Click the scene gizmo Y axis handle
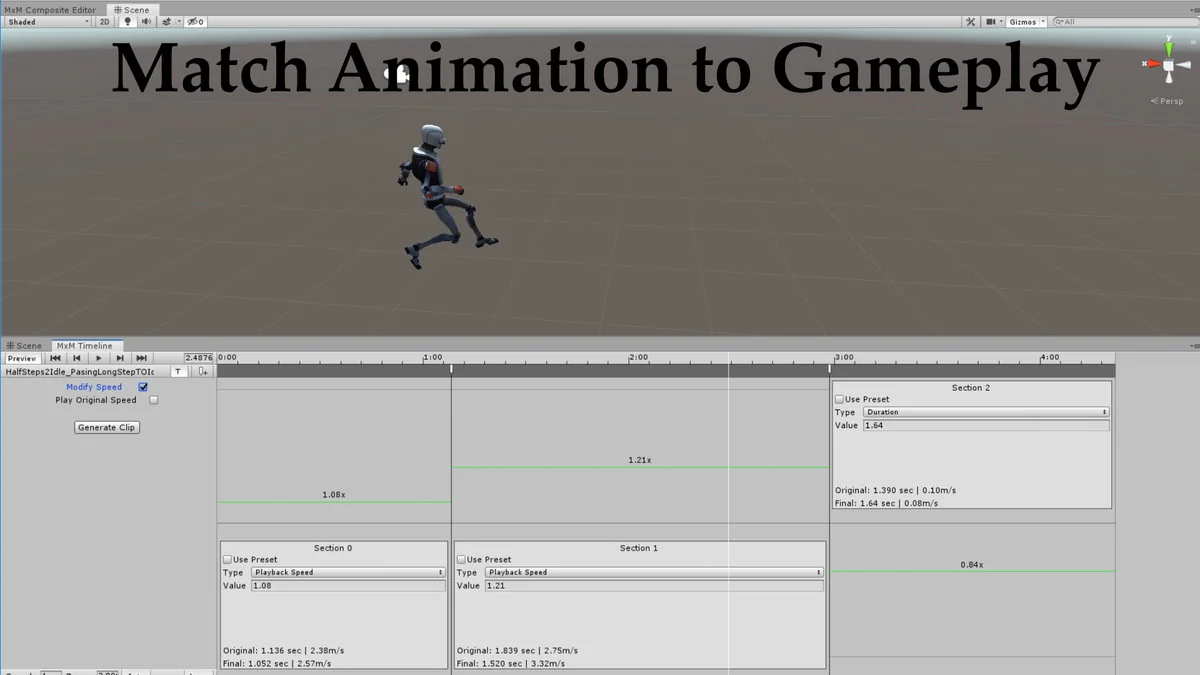 point(1167,47)
